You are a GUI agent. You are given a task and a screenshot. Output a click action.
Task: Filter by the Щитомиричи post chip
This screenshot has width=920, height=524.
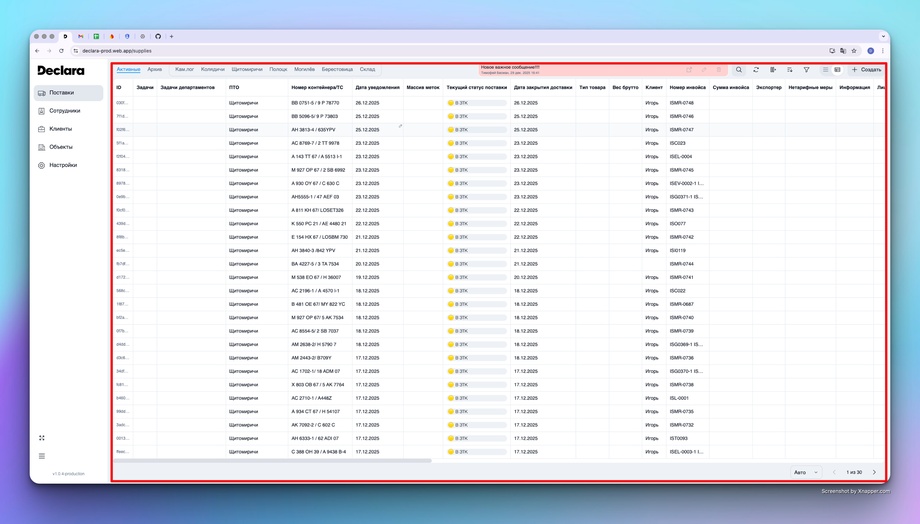pos(247,70)
